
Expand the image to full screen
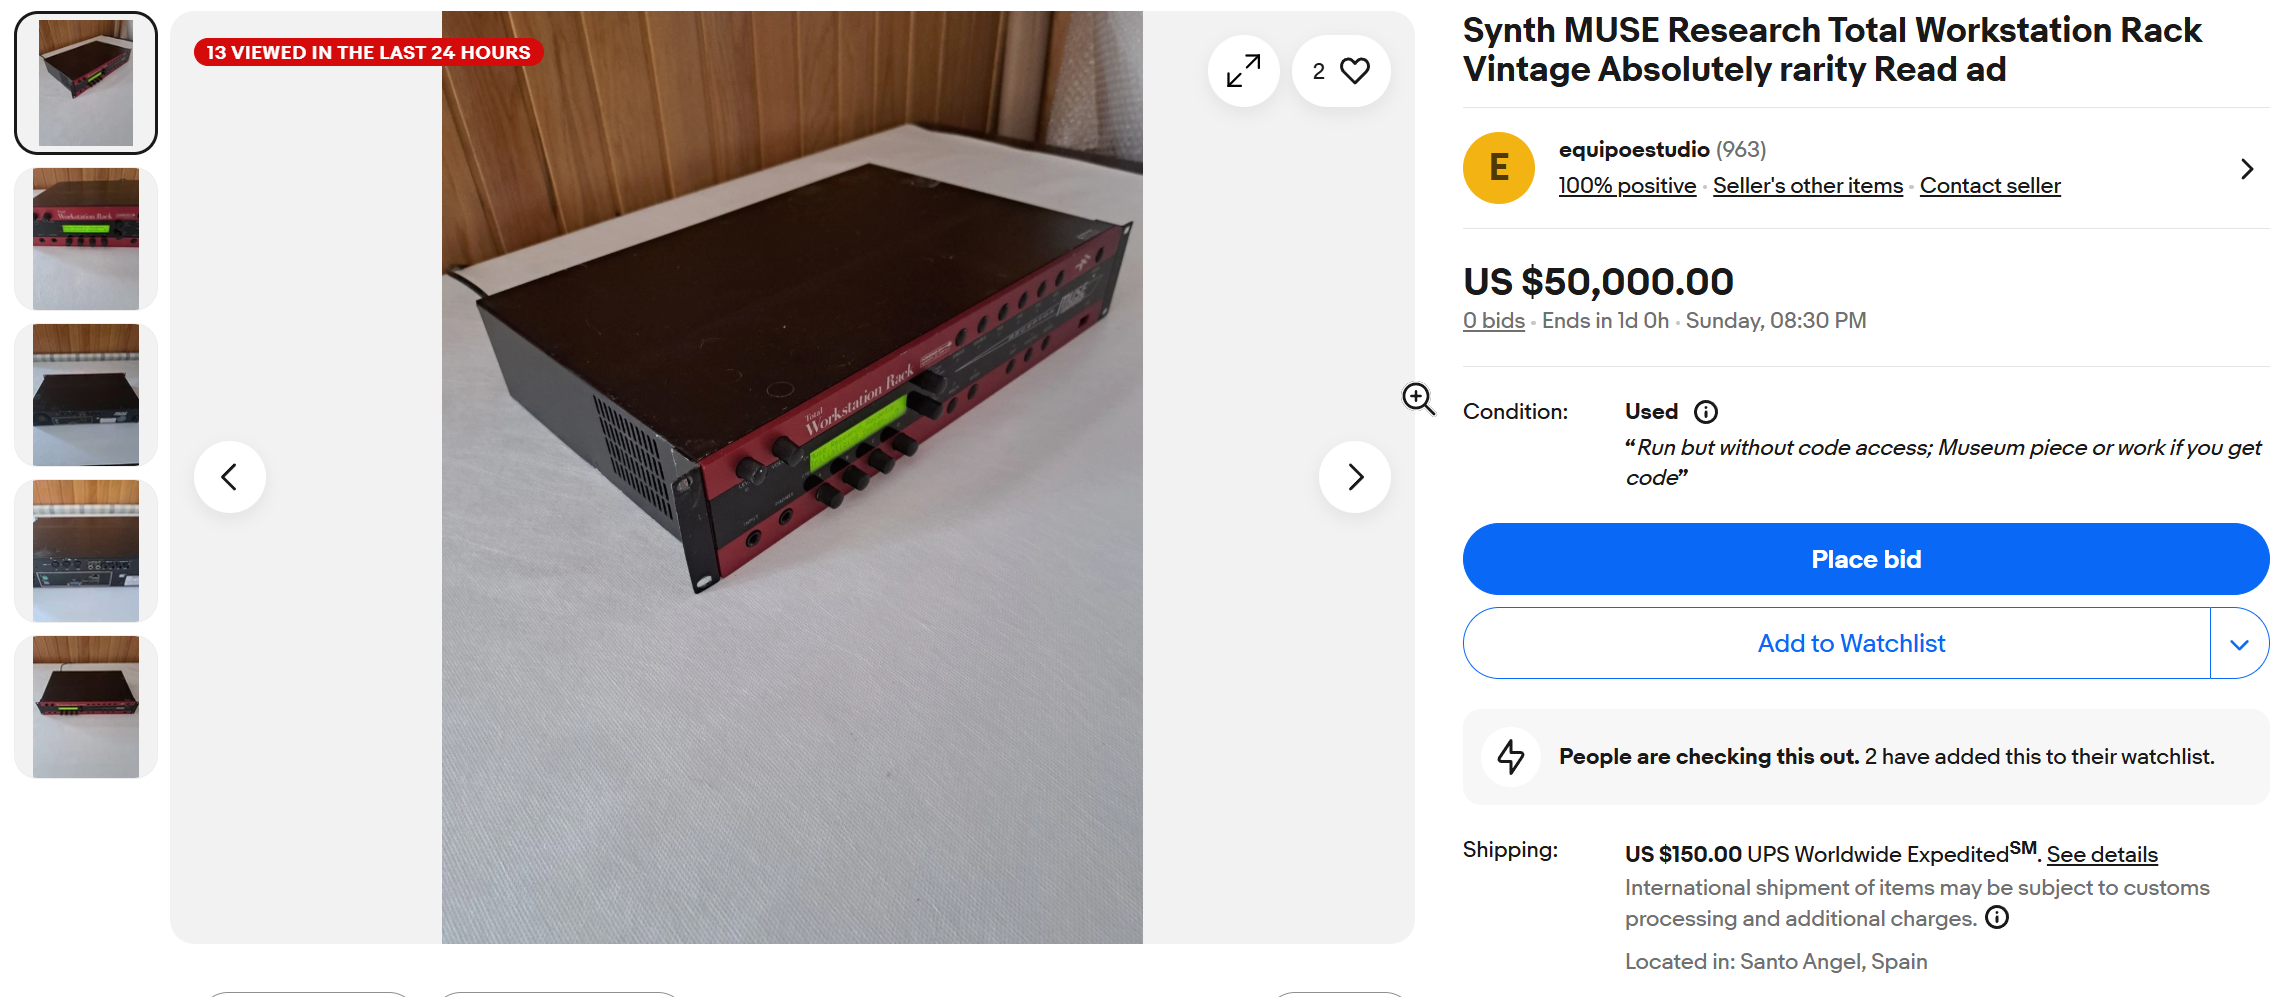tap(1243, 71)
